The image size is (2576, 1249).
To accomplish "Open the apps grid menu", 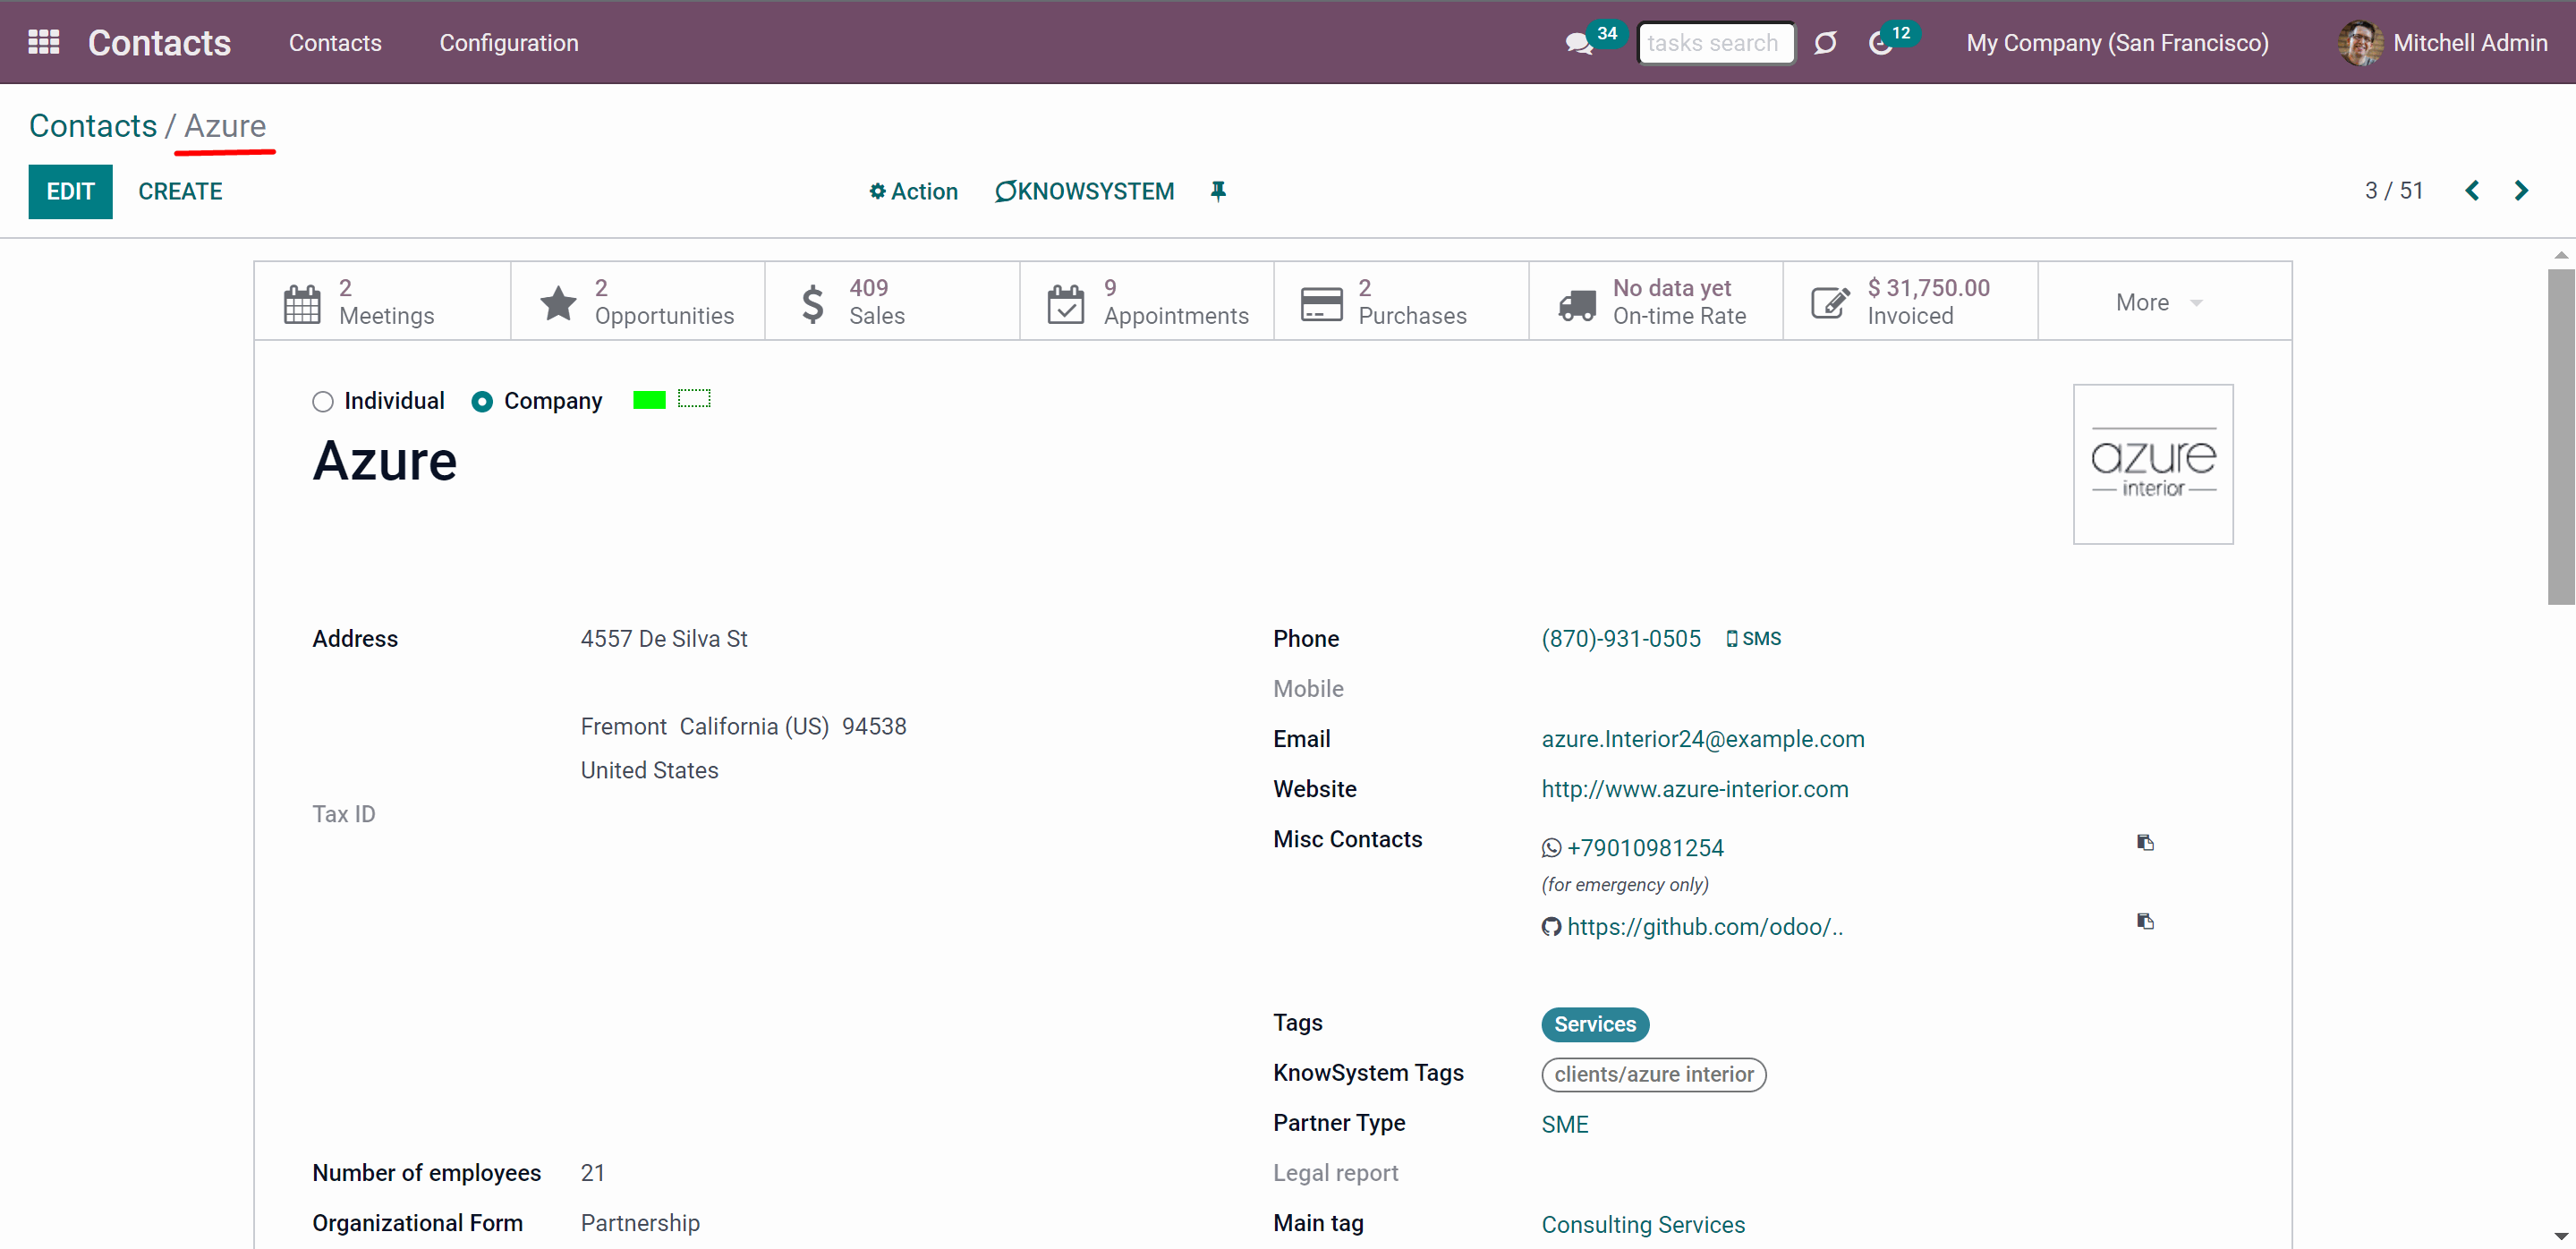I will 44,42.
